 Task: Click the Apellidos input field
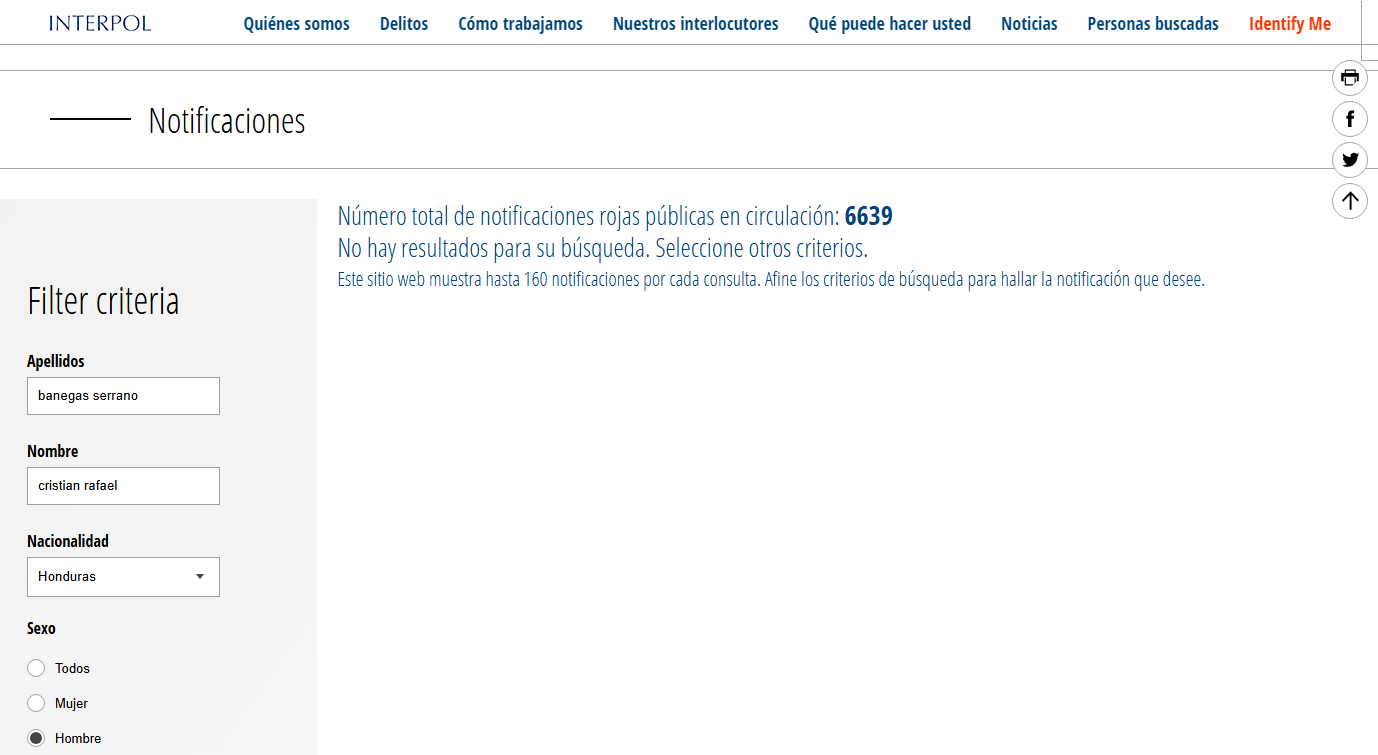(x=123, y=396)
